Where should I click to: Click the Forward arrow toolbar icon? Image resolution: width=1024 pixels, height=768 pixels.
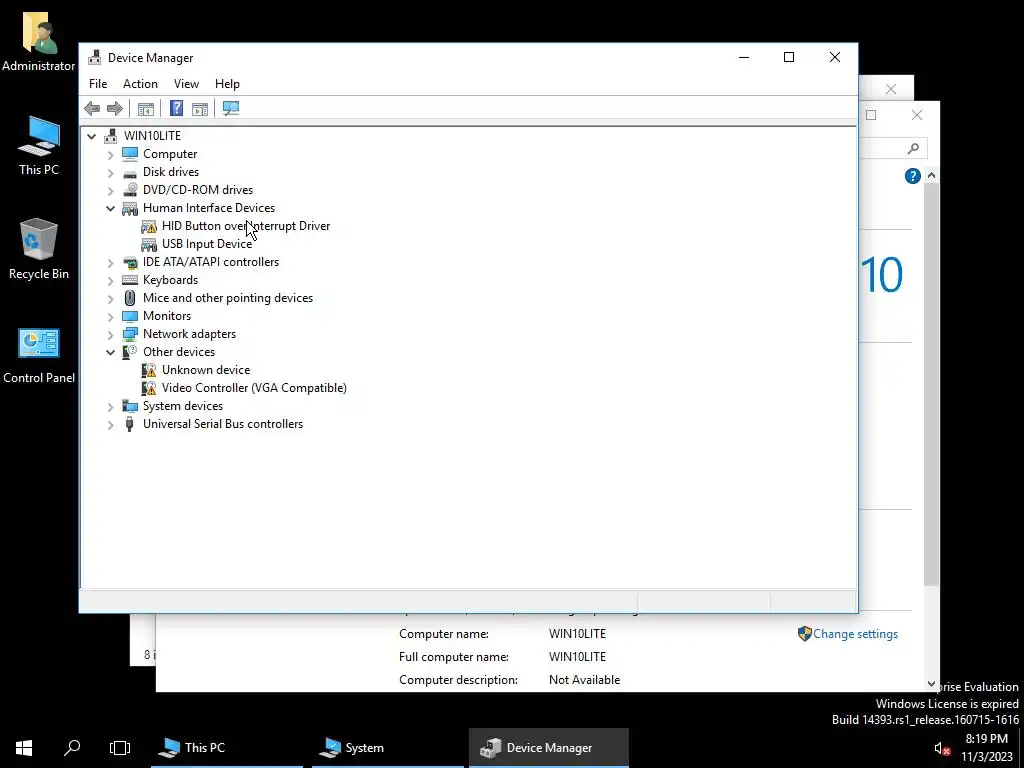click(115, 108)
